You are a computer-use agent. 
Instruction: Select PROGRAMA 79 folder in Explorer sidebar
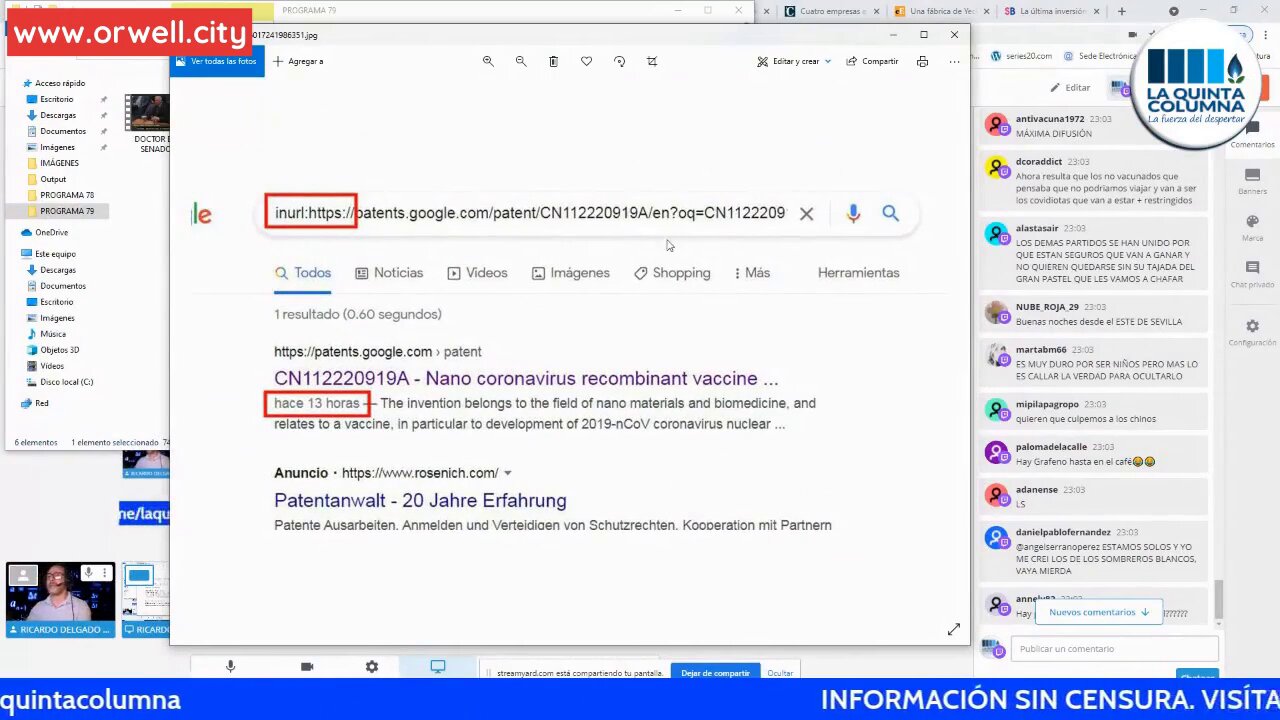point(67,211)
